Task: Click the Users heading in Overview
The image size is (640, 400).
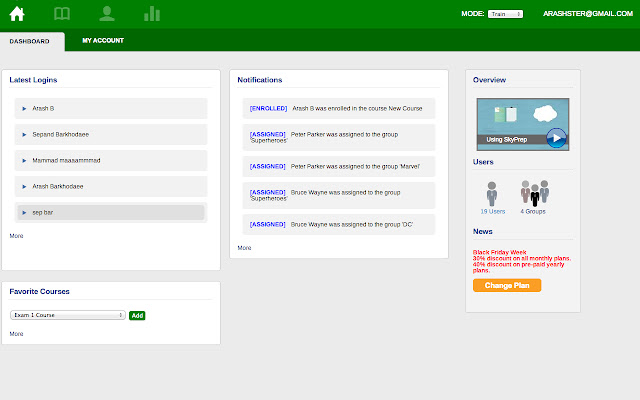Action: [x=483, y=162]
